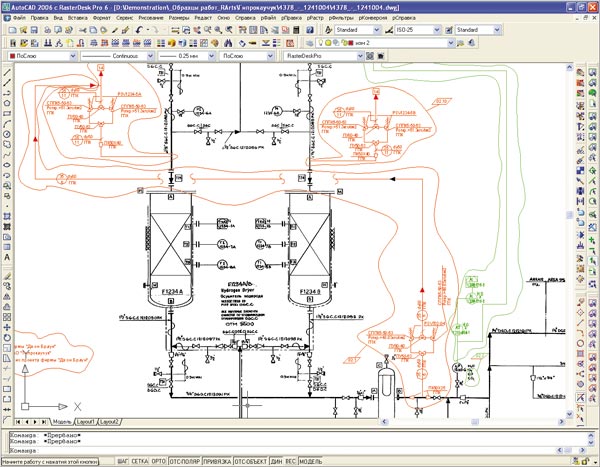Select the Line draw tool

pyautogui.click(x=7, y=74)
